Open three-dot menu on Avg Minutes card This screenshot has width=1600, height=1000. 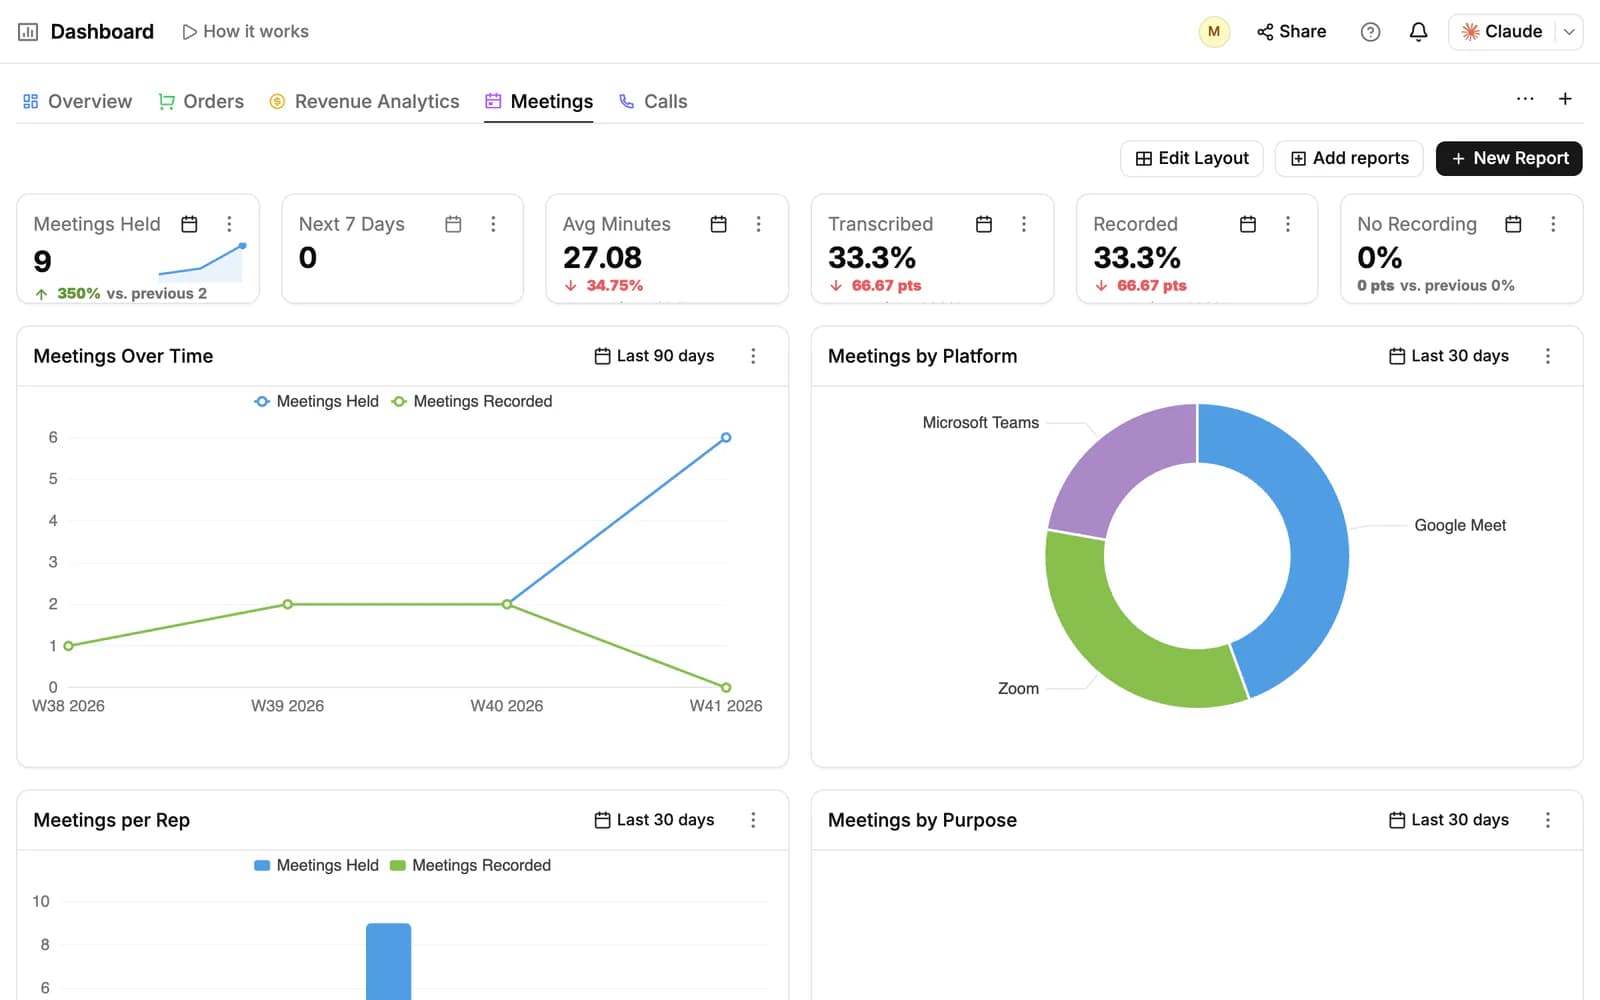(x=758, y=224)
